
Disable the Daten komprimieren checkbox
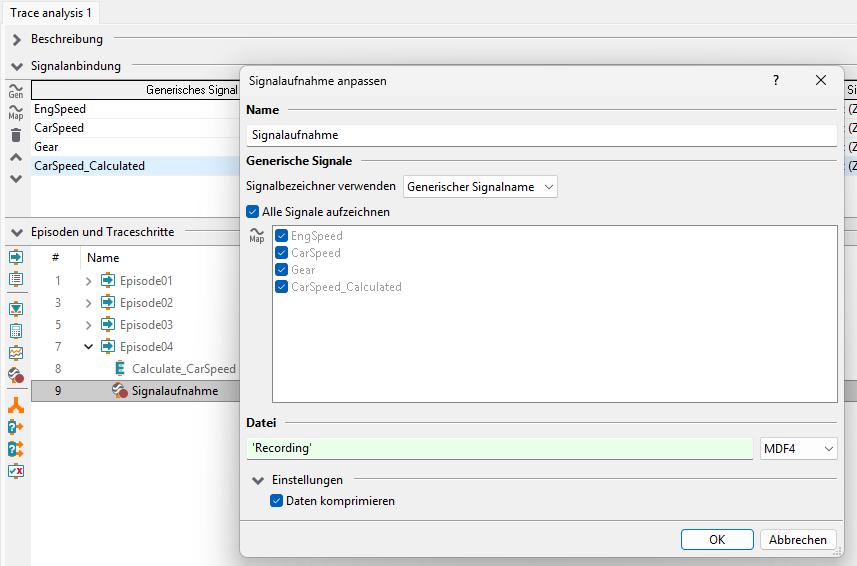277,500
